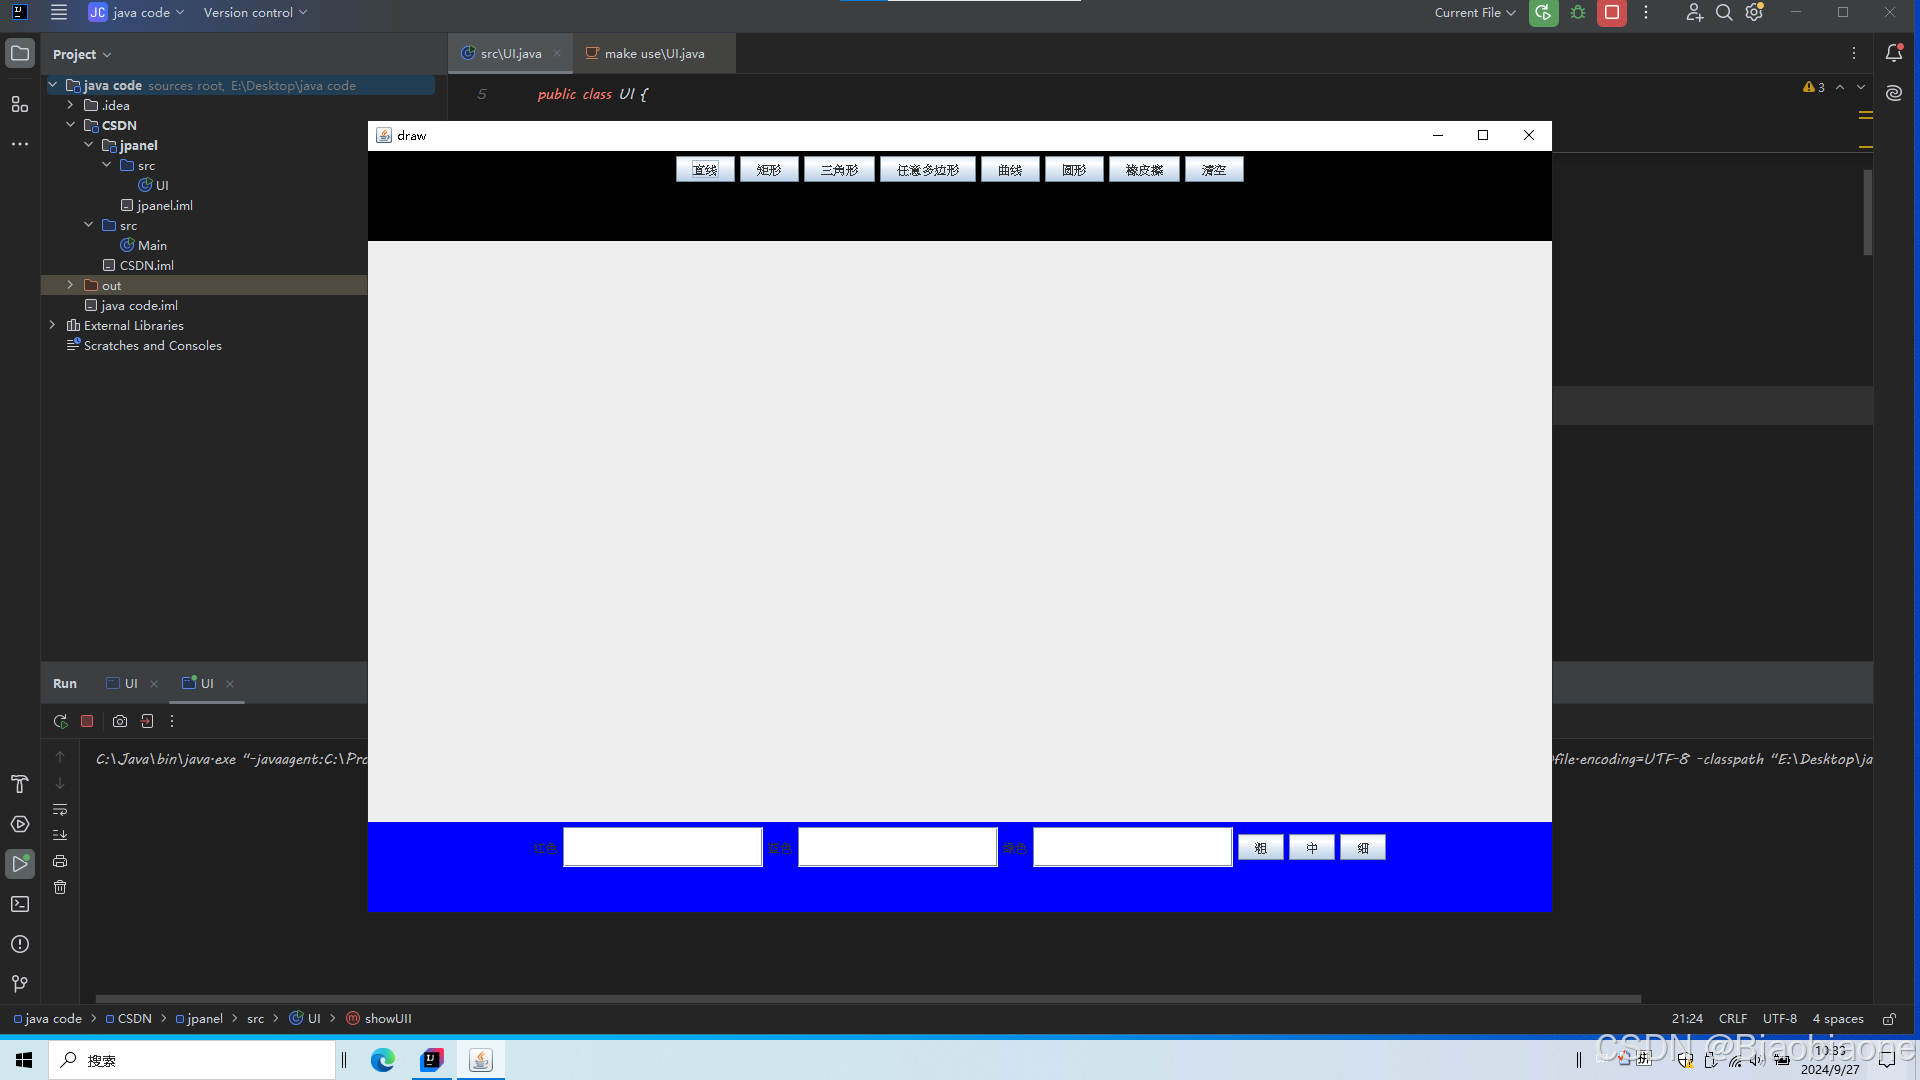Click the first color value input field
This screenshot has height=1080, width=1920.
tap(662, 847)
